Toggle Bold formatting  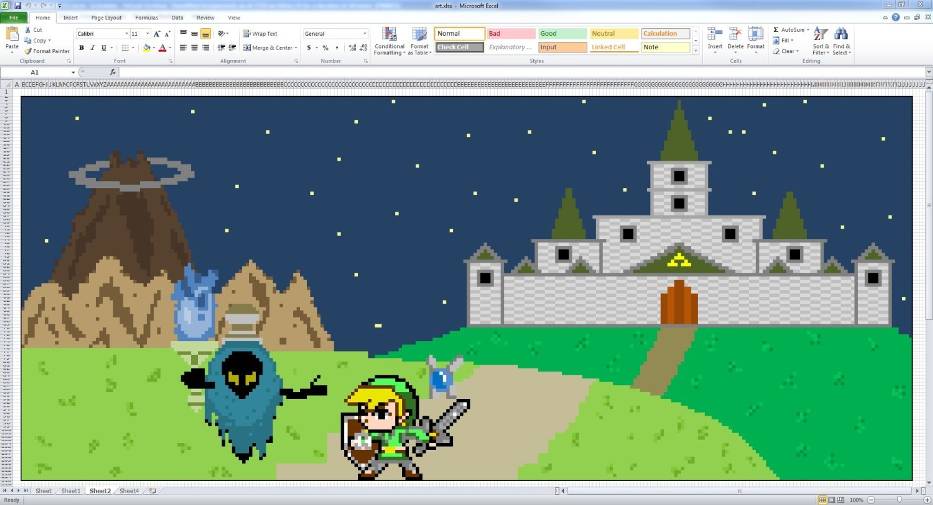pyautogui.click(x=82, y=48)
